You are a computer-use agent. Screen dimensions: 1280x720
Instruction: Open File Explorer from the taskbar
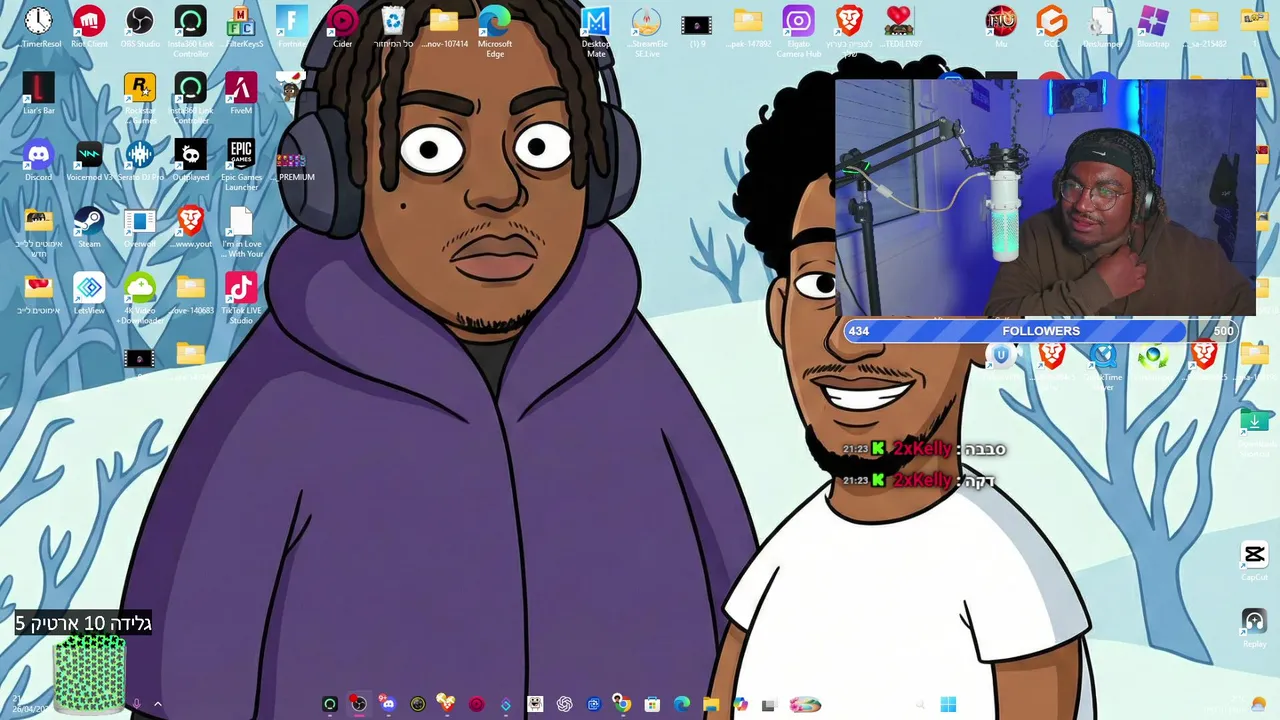click(711, 704)
